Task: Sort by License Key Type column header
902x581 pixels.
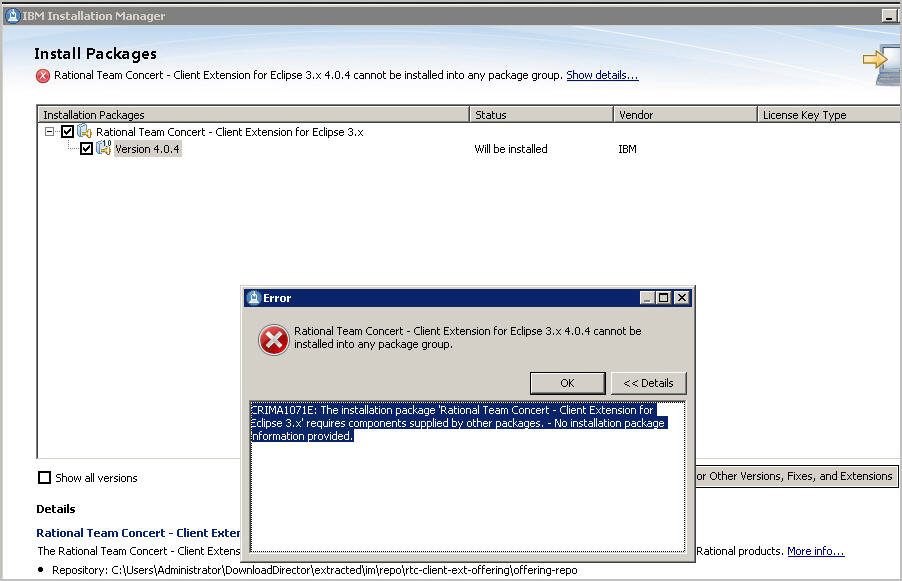Action: tap(830, 114)
